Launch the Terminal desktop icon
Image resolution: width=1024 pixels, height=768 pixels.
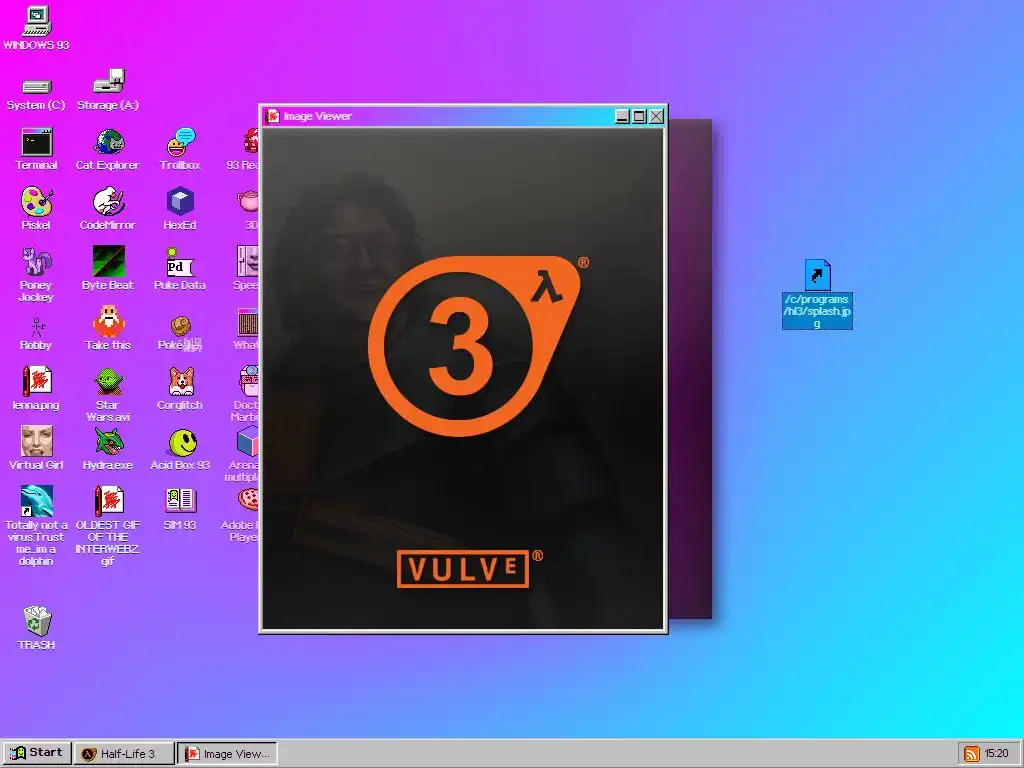(37, 142)
